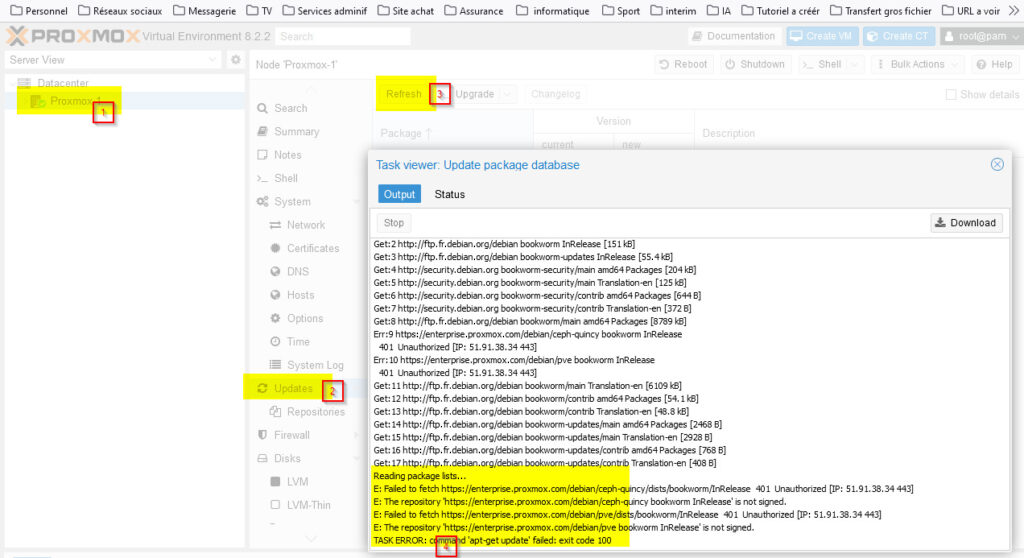This screenshot has height=558, width=1024.
Task: Click the gear settings icon beside Server View
Action: [x=236, y=59]
